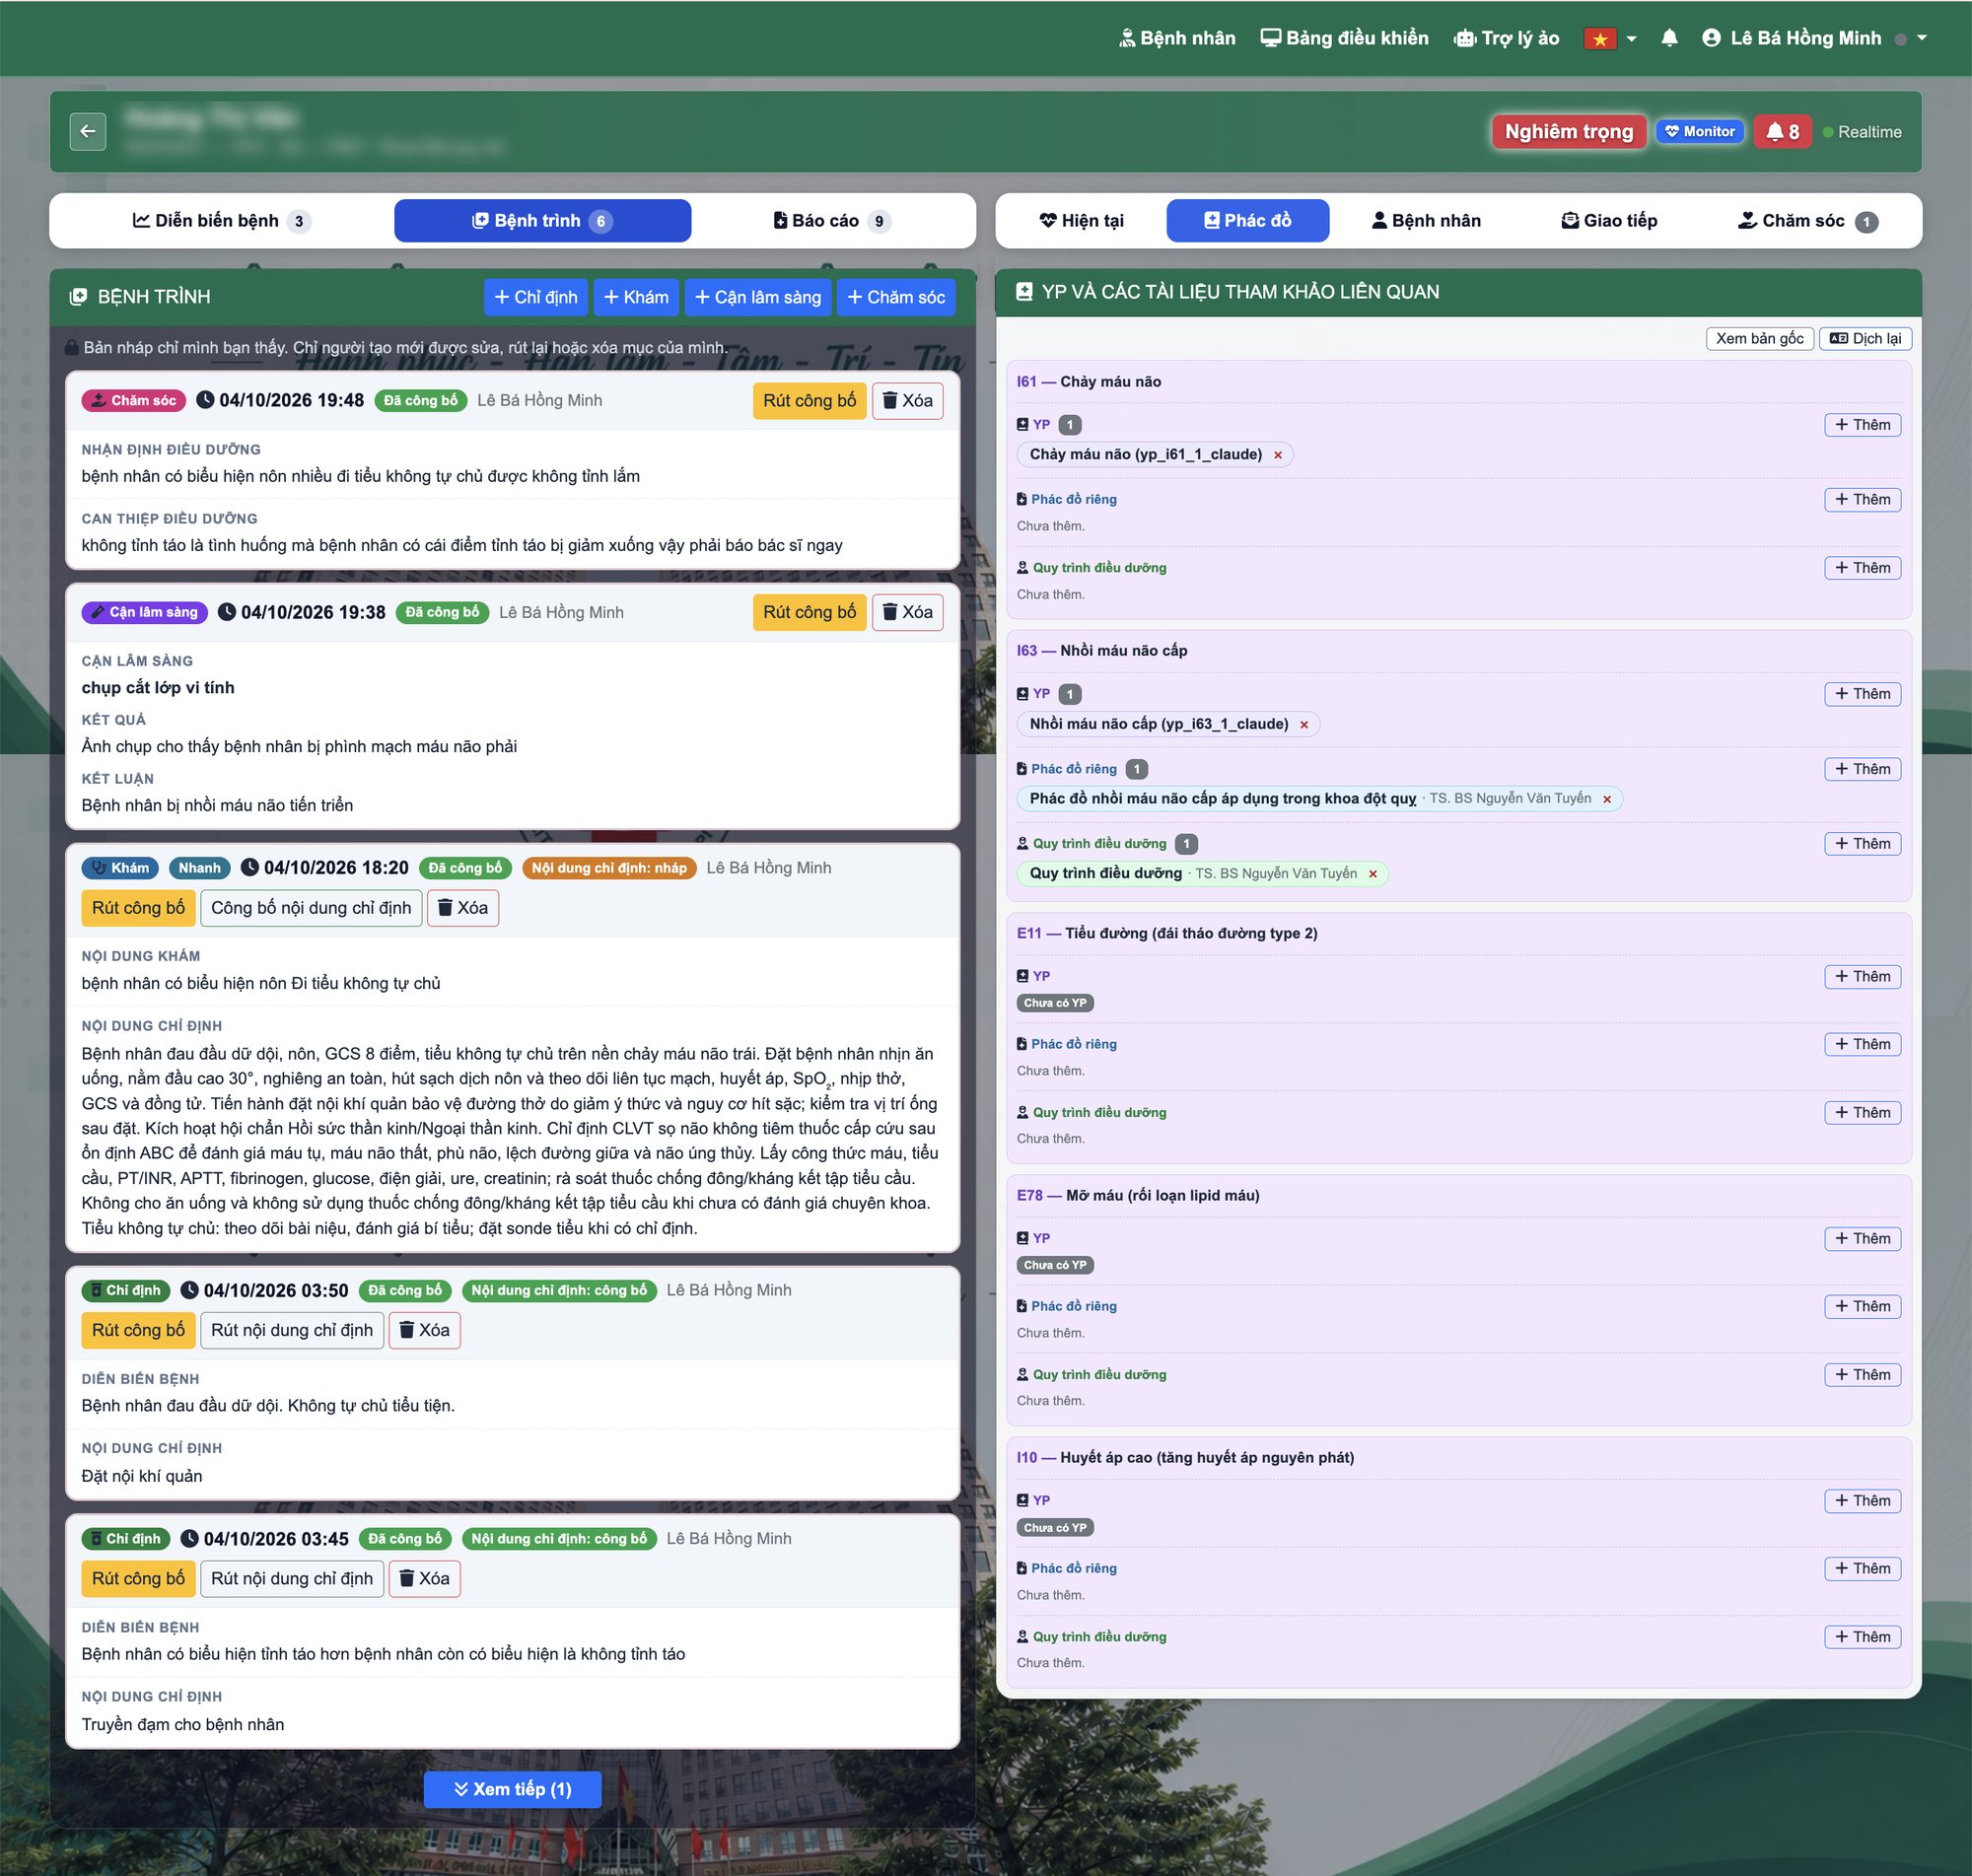1972x1876 pixels.
Task: Open the language flag dropdown
Action: 1610,38
